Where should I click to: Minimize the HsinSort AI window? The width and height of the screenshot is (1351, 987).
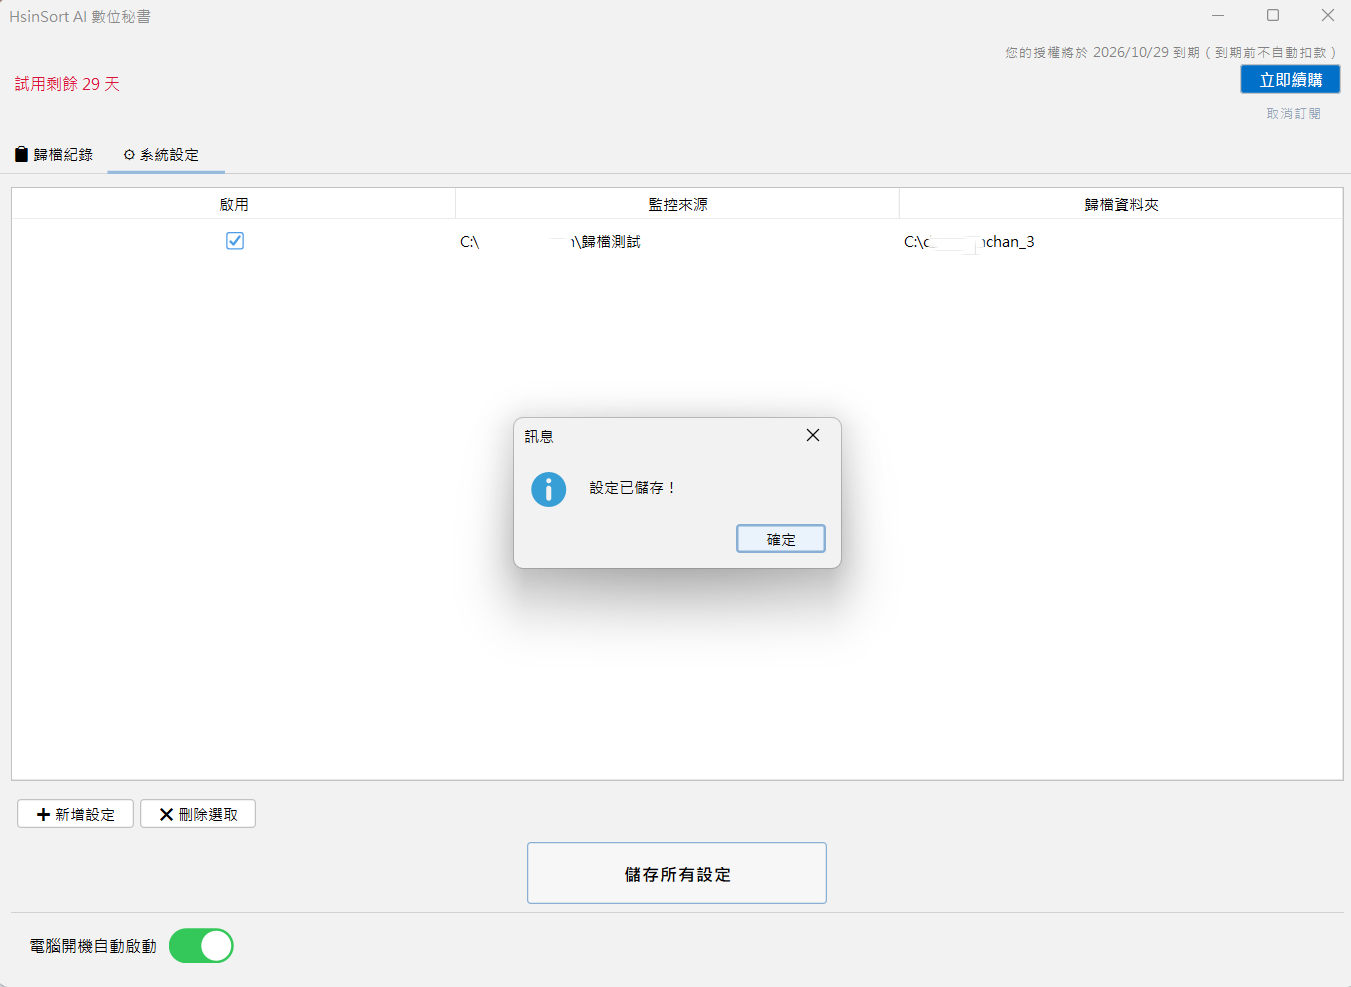[1218, 15]
